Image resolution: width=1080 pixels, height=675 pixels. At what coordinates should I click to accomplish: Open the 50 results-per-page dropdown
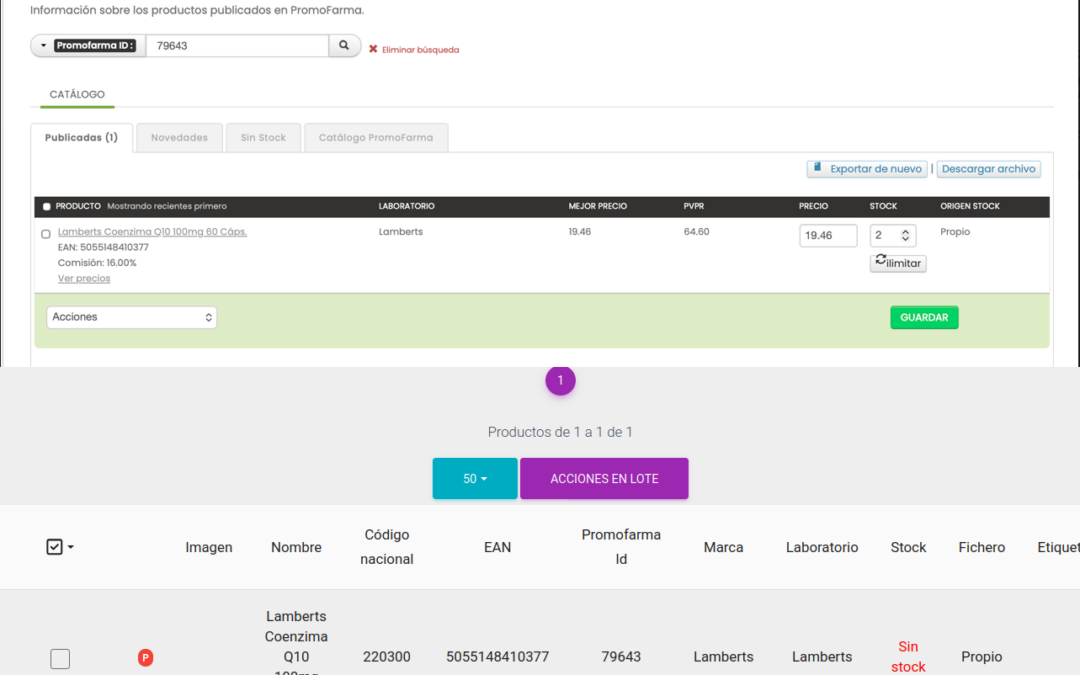[474, 478]
